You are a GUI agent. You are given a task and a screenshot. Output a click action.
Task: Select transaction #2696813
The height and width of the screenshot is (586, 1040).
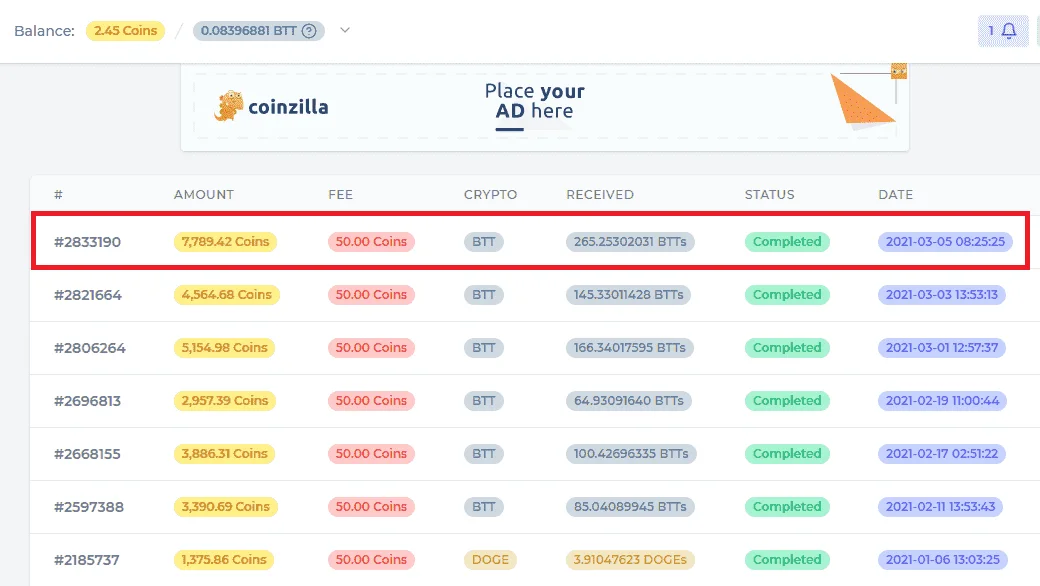(x=88, y=401)
